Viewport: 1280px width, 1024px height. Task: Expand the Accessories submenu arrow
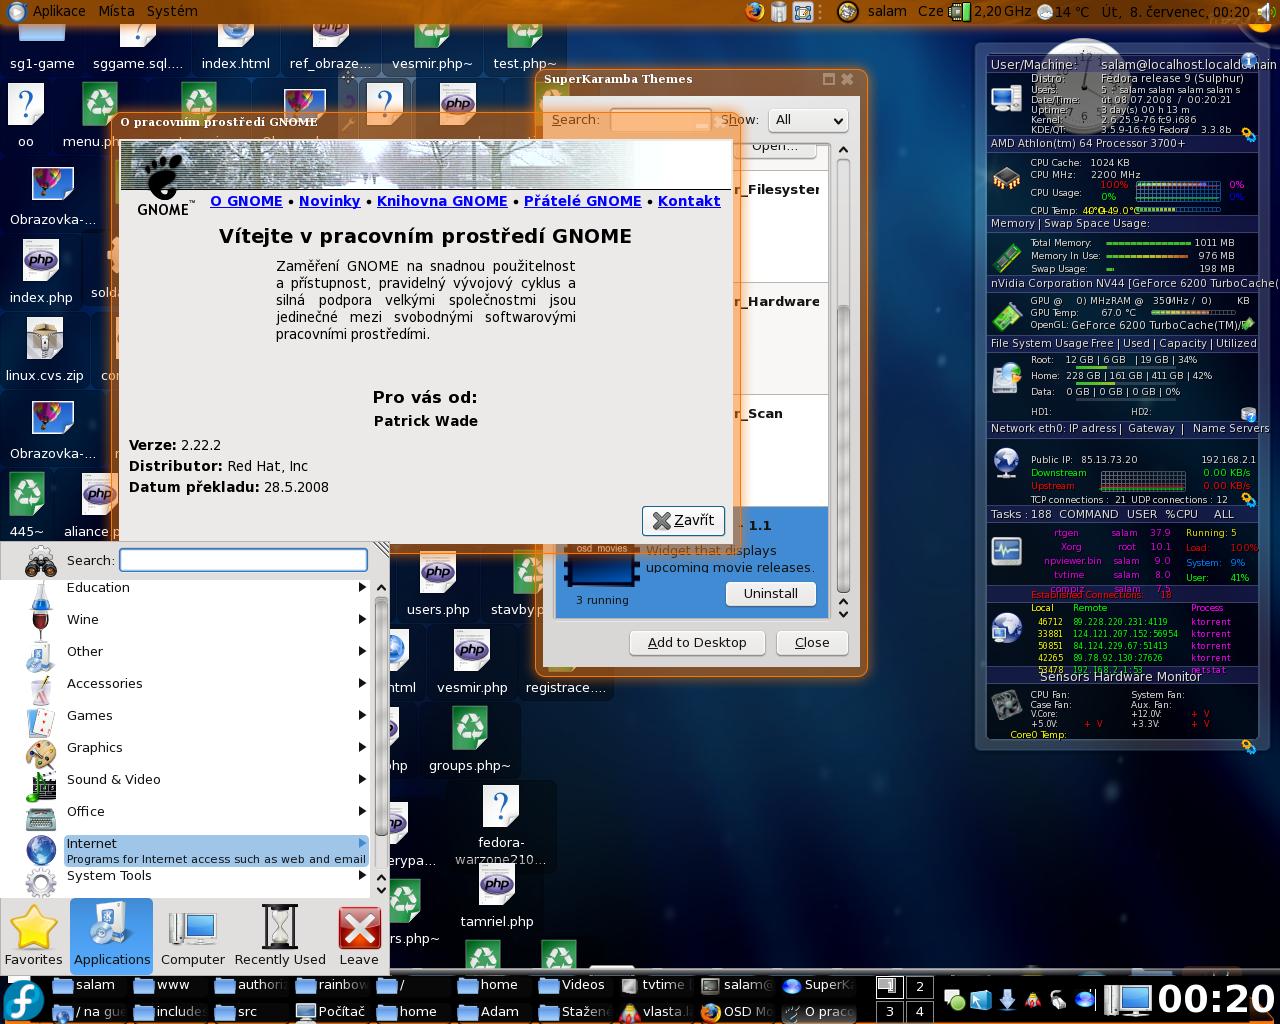[362, 684]
